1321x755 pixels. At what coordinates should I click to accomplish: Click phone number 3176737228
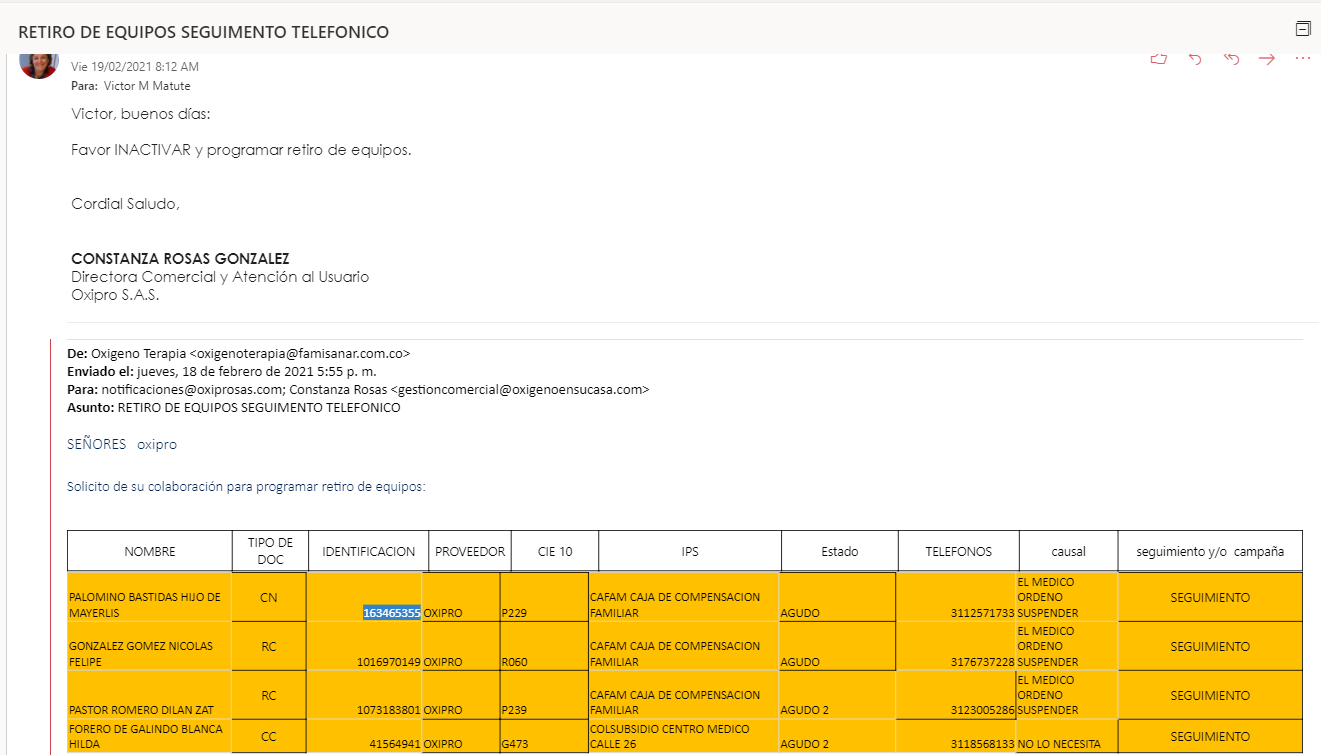point(982,662)
